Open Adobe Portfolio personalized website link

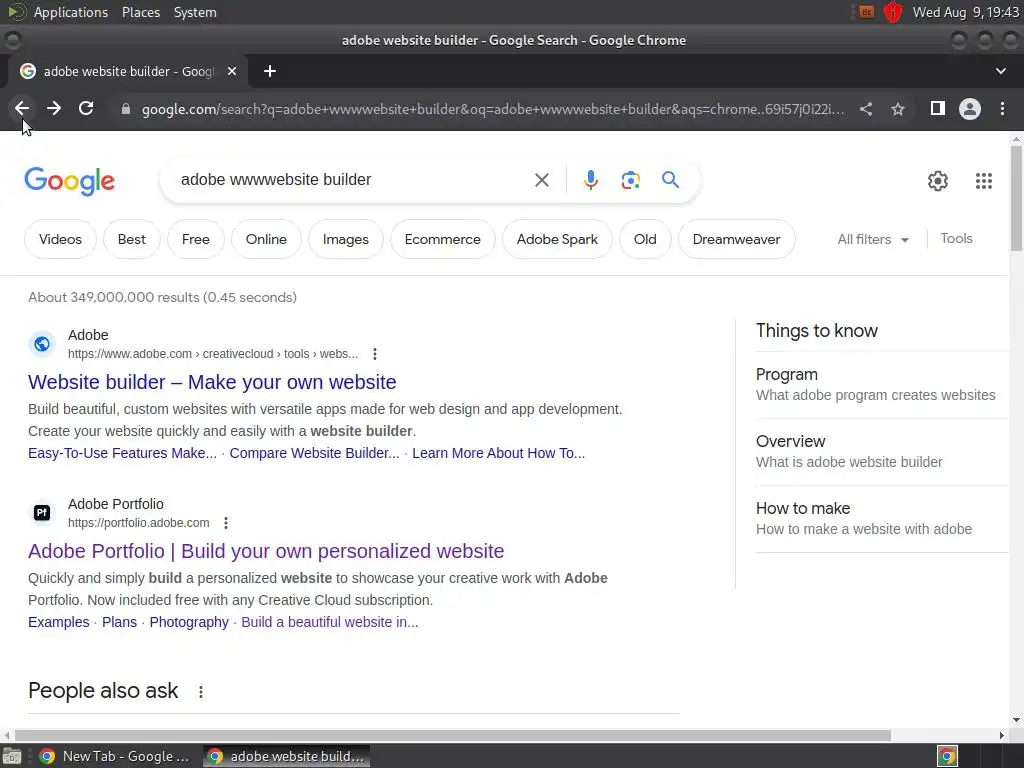266,551
